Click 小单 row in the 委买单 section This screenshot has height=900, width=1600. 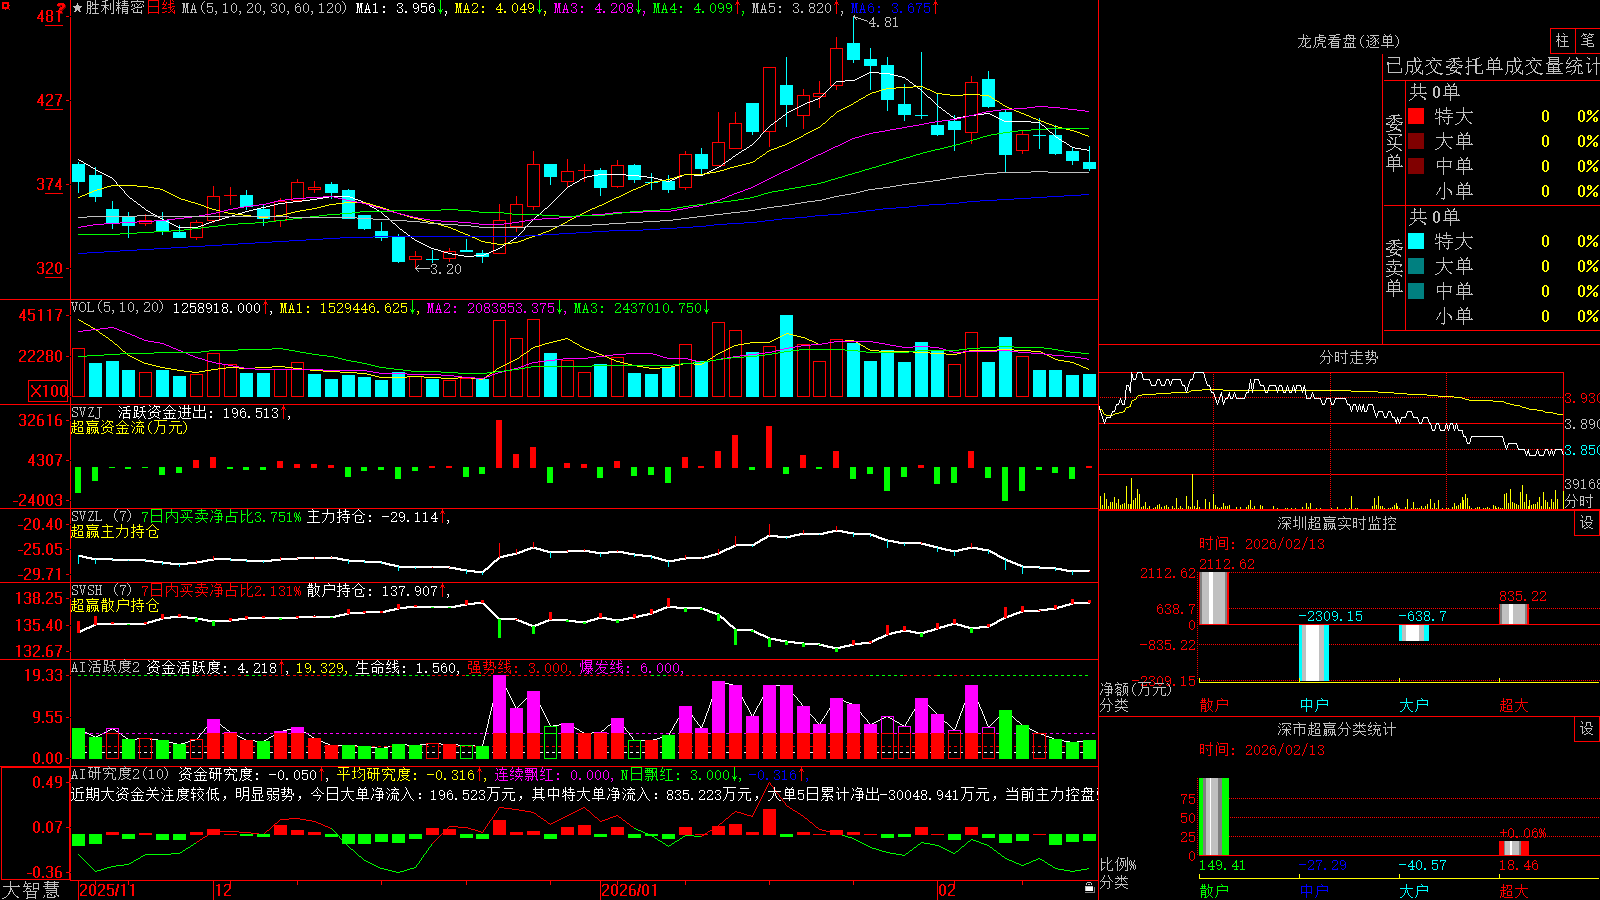(1503, 191)
